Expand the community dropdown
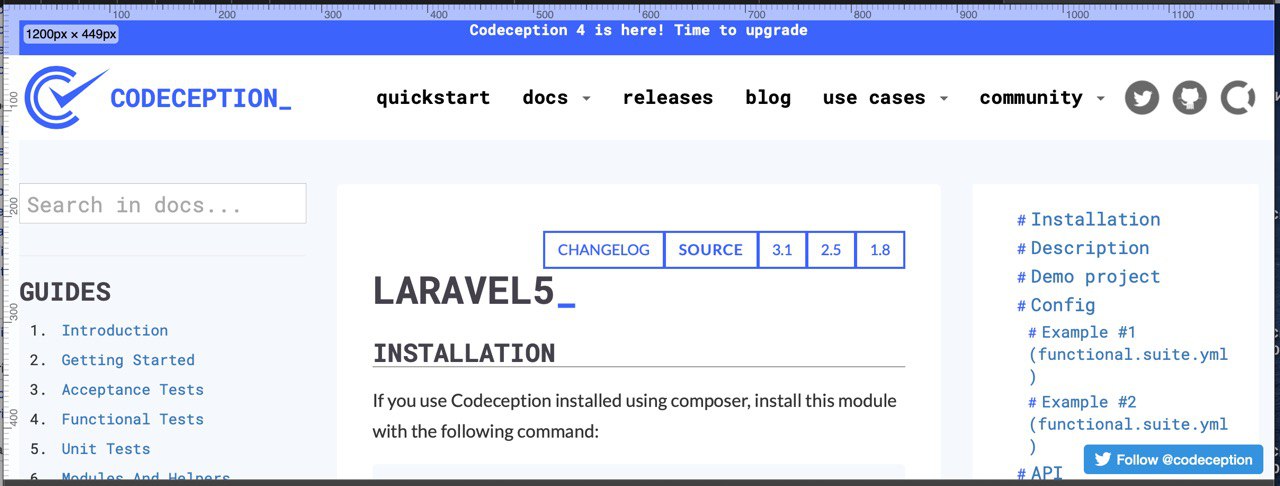 pyautogui.click(x=1042, y=98)
